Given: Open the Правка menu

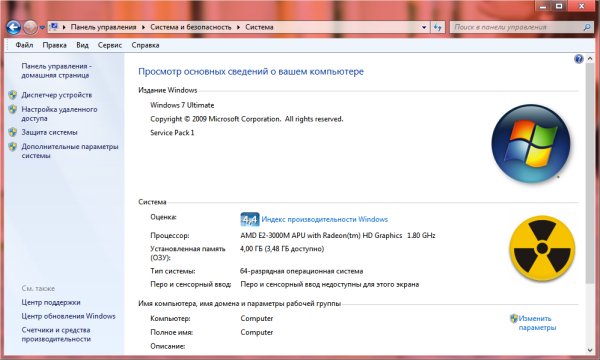Looking at the screenshot, I should [54, 45].
